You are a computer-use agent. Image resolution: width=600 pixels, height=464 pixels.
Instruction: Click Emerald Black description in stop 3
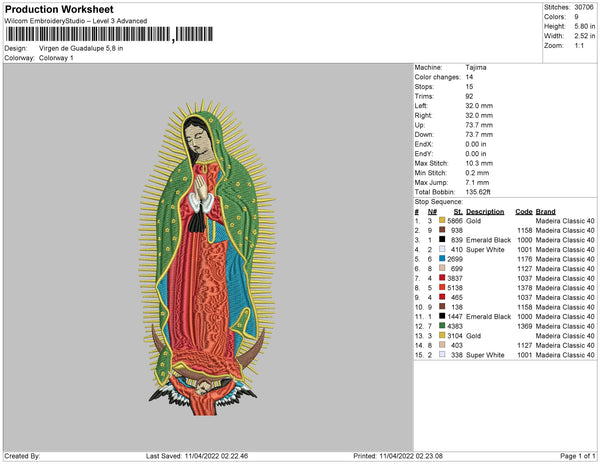488,240
